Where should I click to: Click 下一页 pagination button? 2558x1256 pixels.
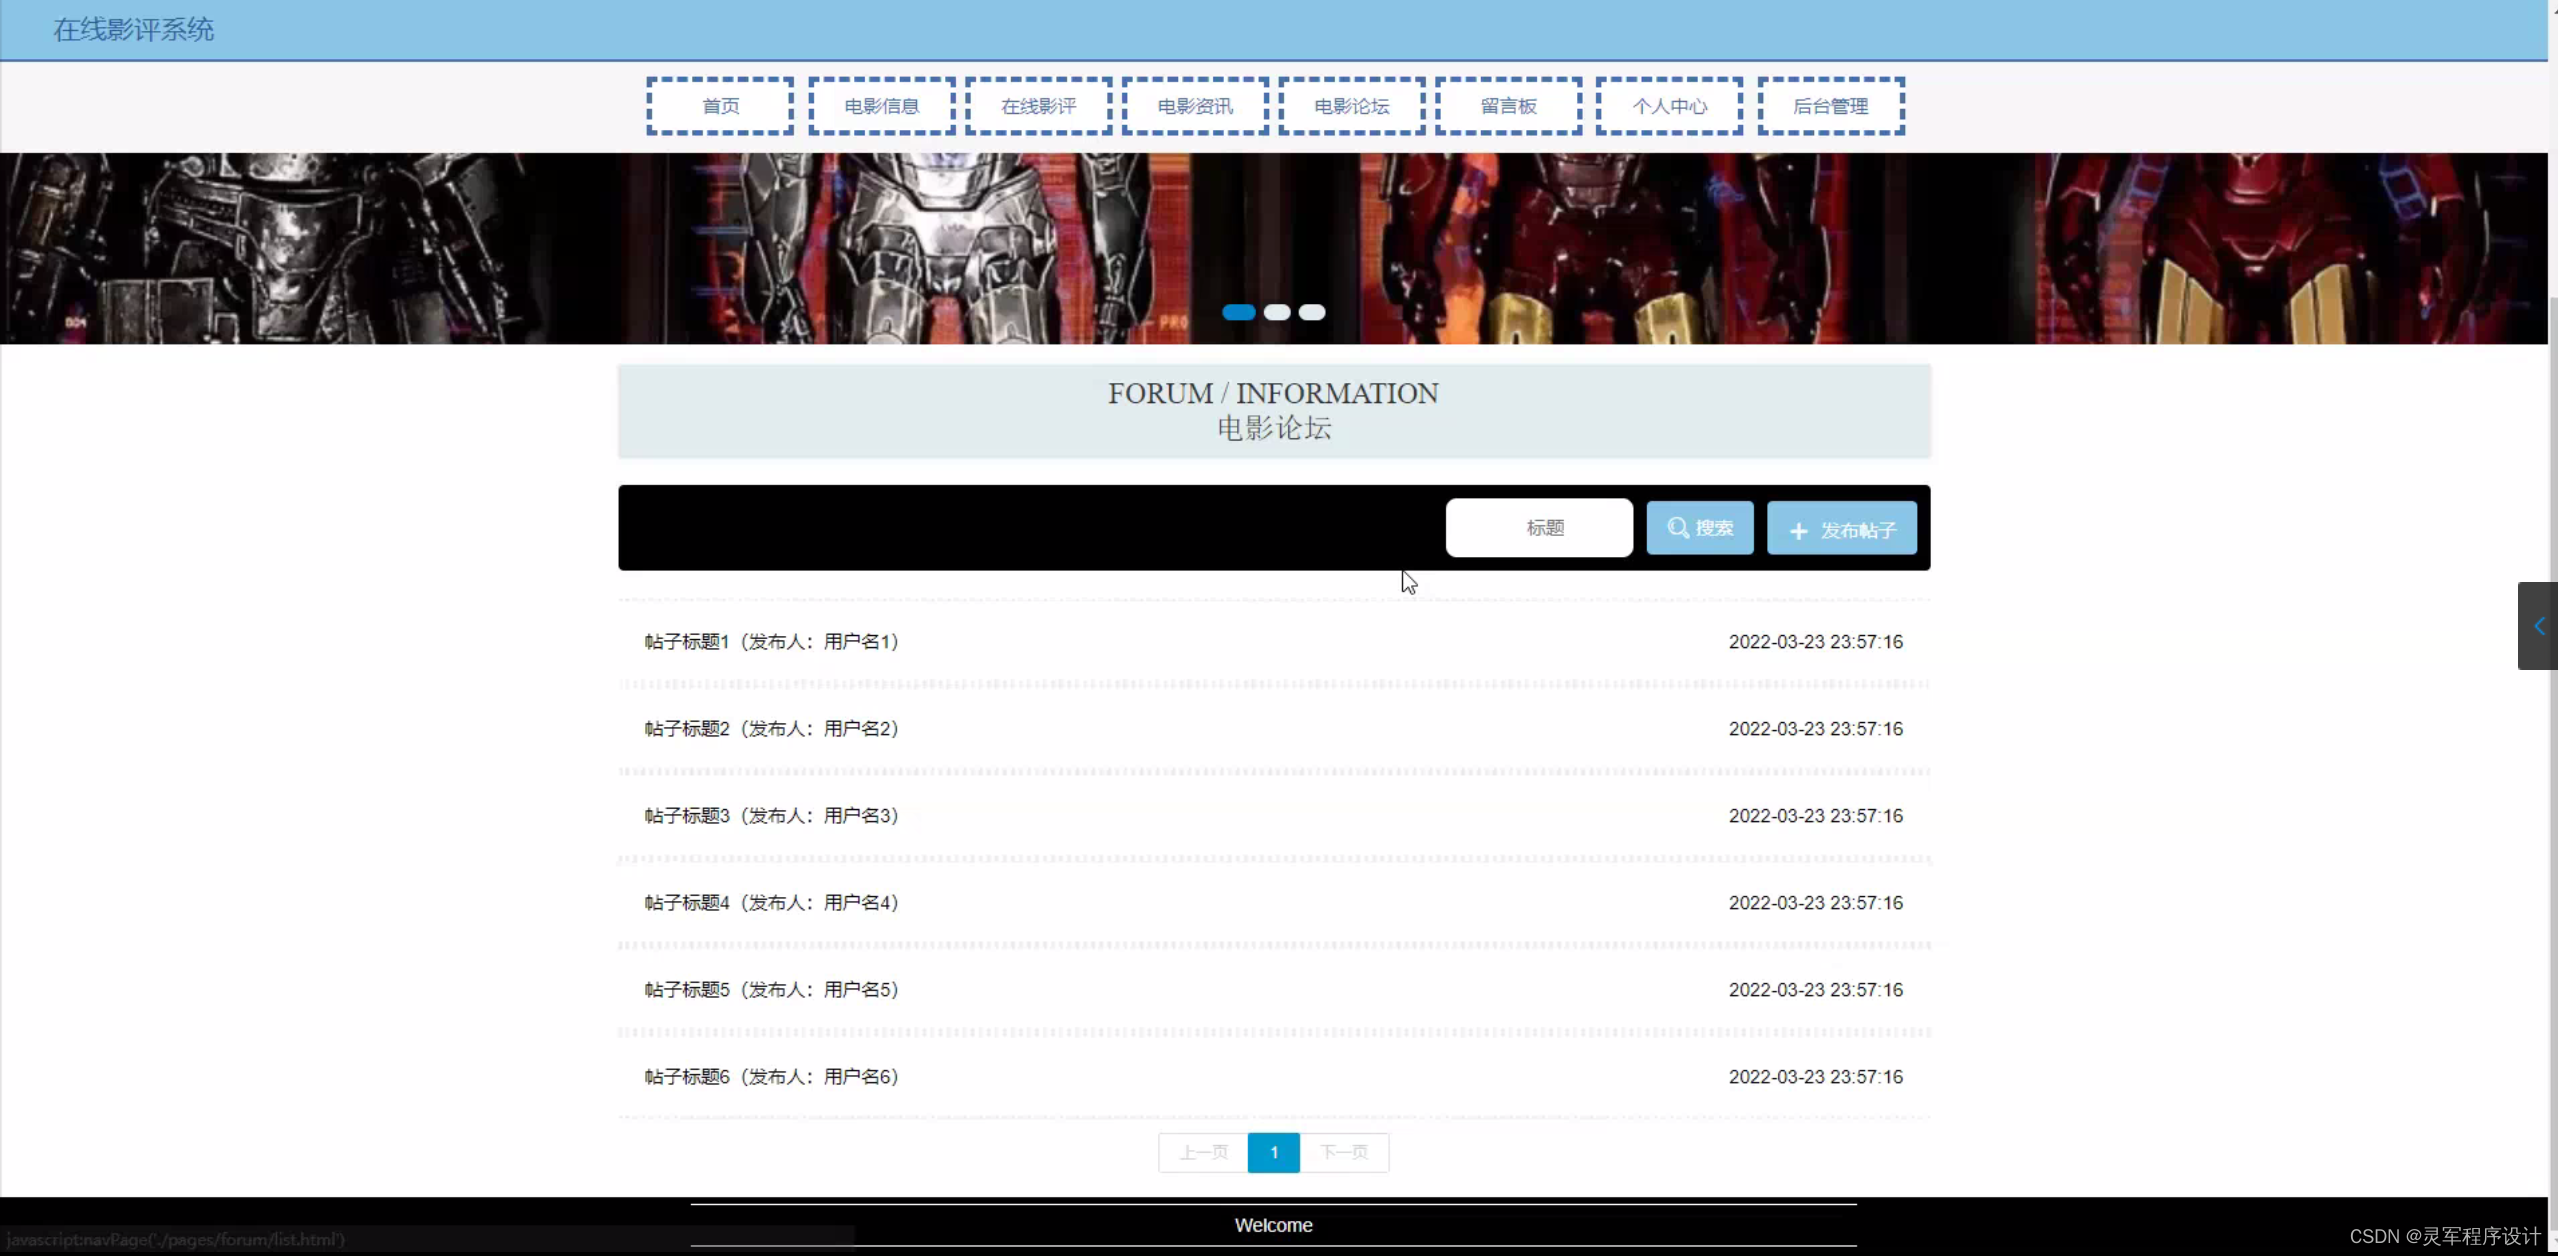point(1343,1153)
